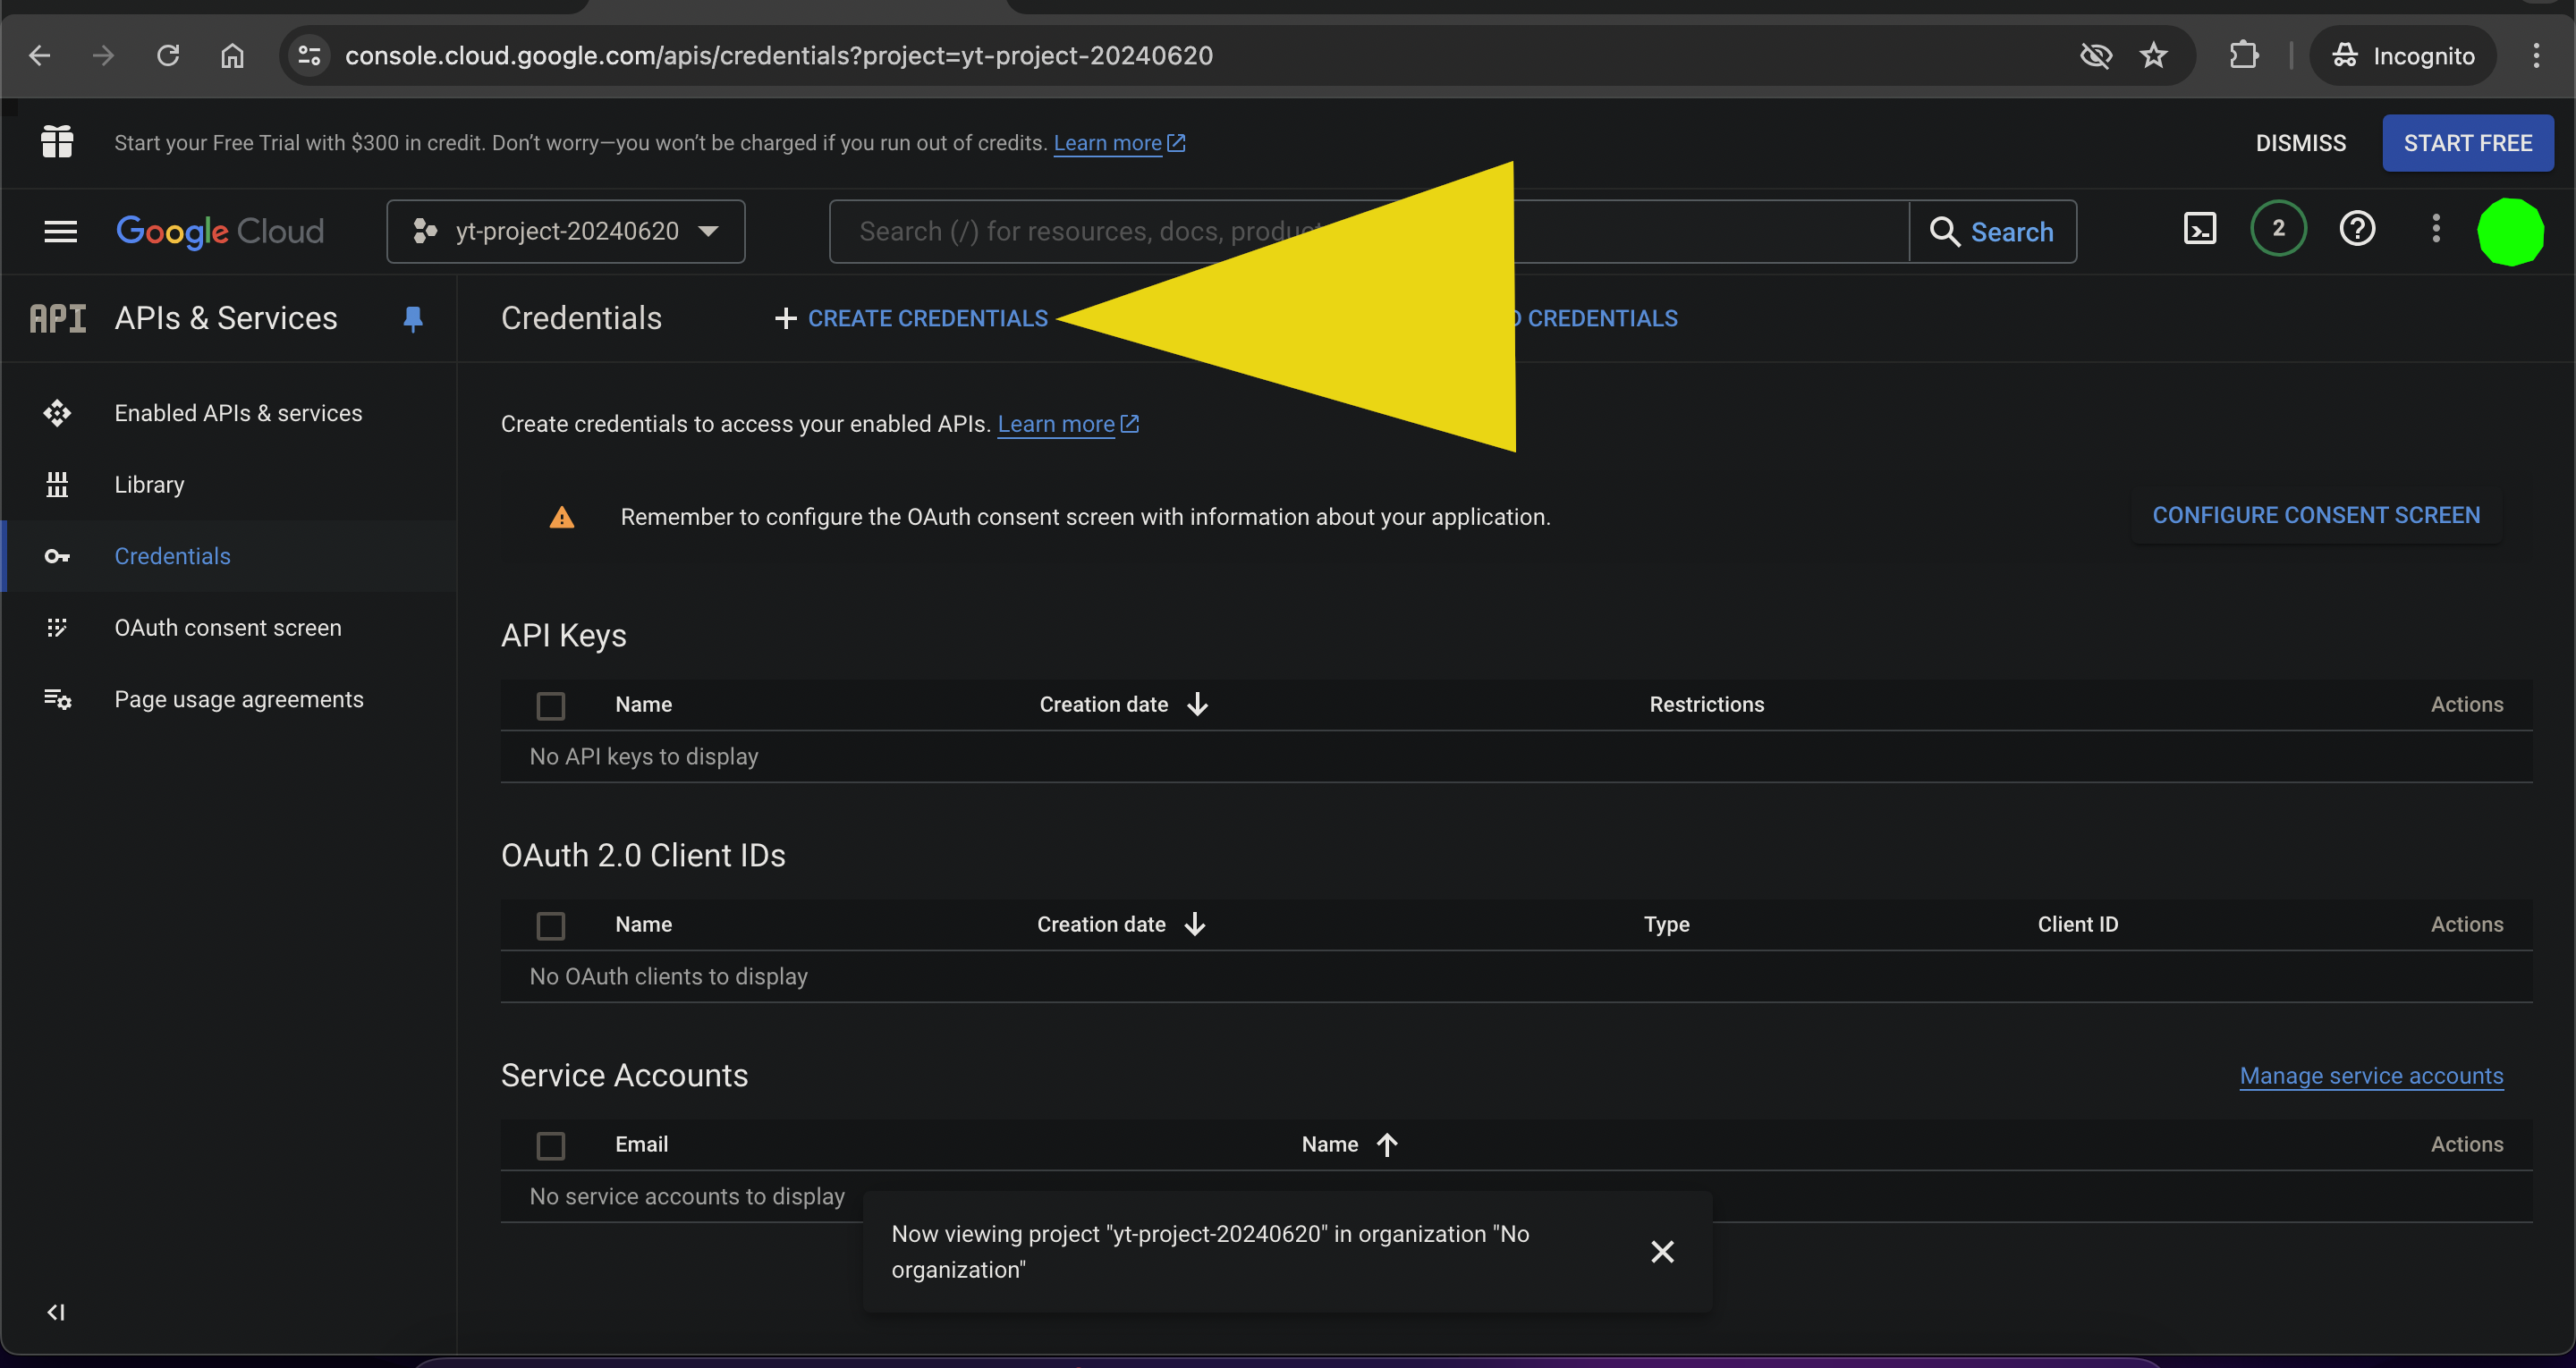This screenshot has width=2576, height=1368.
Task: Unpin APIs & Services from navigation
Action: (x=413, y=319)
